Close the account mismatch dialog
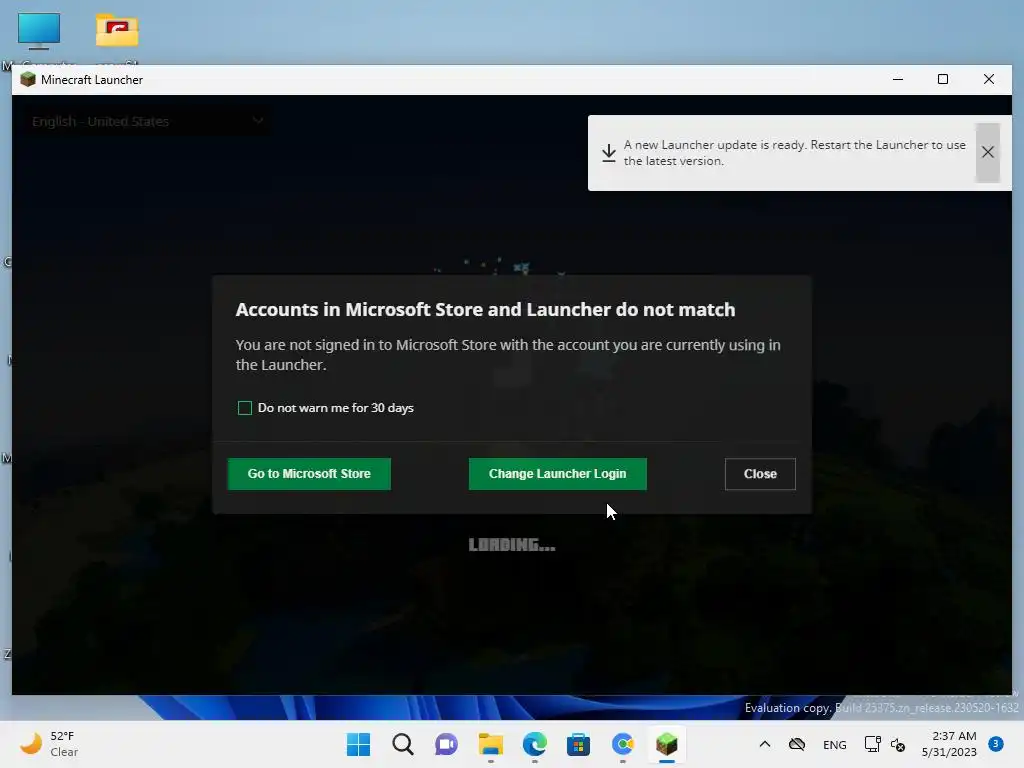The width and height of the screenshot is (1024, 768). click(x=760, y=474)
